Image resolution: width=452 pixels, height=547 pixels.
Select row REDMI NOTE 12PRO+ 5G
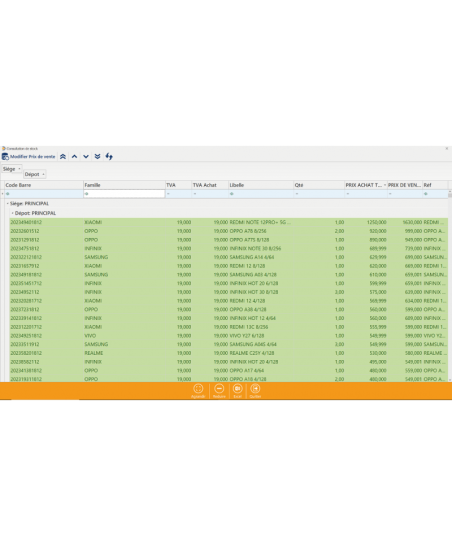pyautogui.click(x=228, y=222)
